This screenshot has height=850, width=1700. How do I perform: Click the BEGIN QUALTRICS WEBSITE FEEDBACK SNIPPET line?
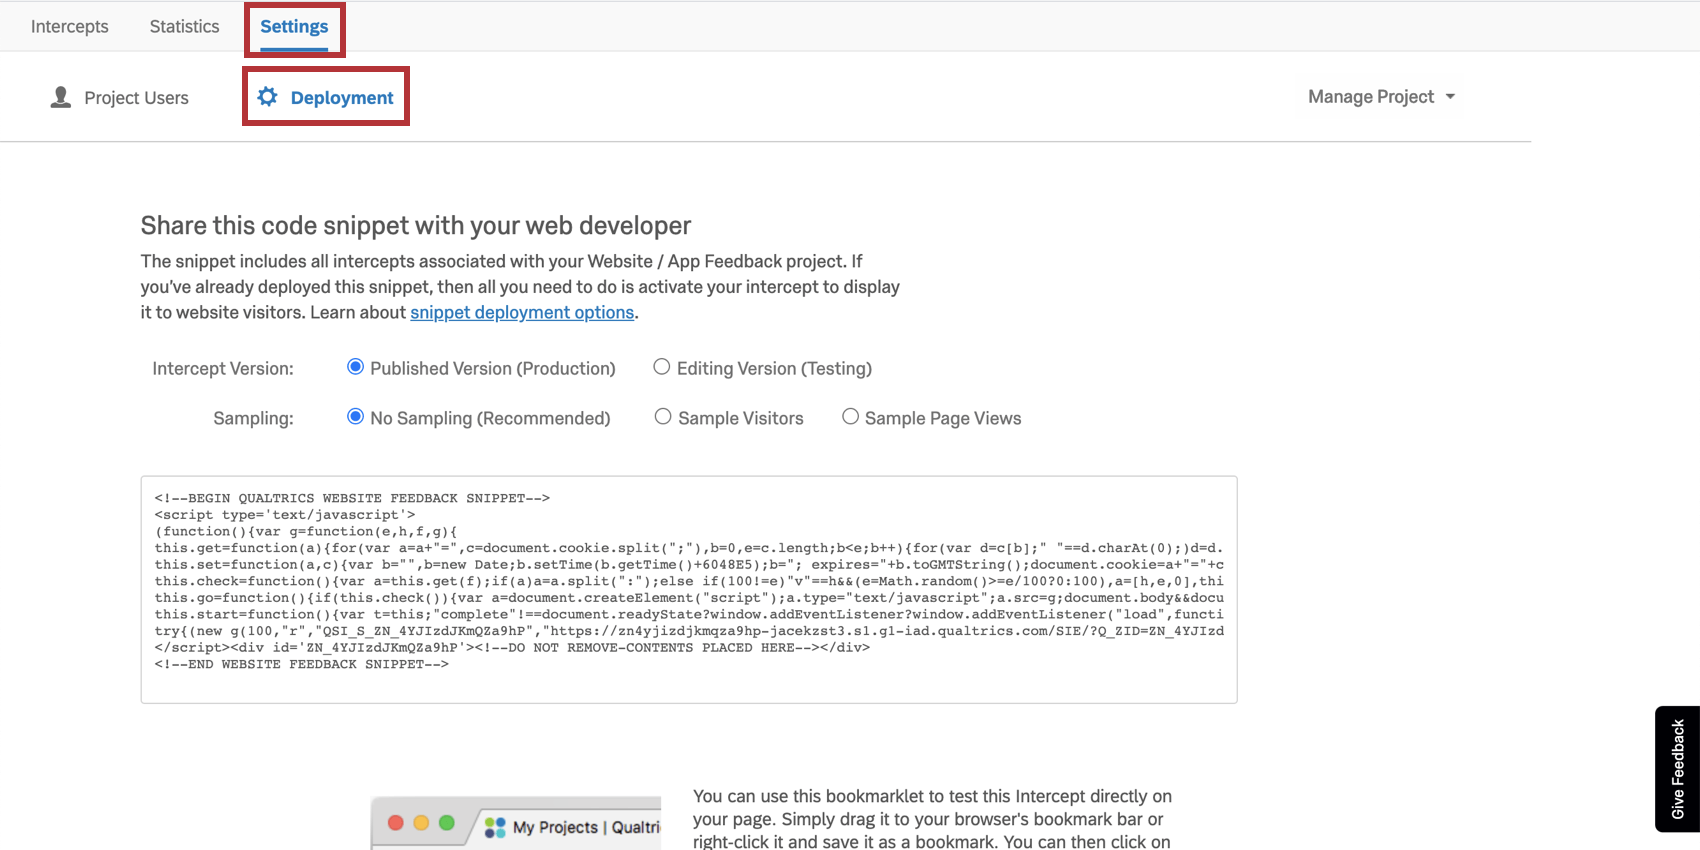[x=352, y=498]
